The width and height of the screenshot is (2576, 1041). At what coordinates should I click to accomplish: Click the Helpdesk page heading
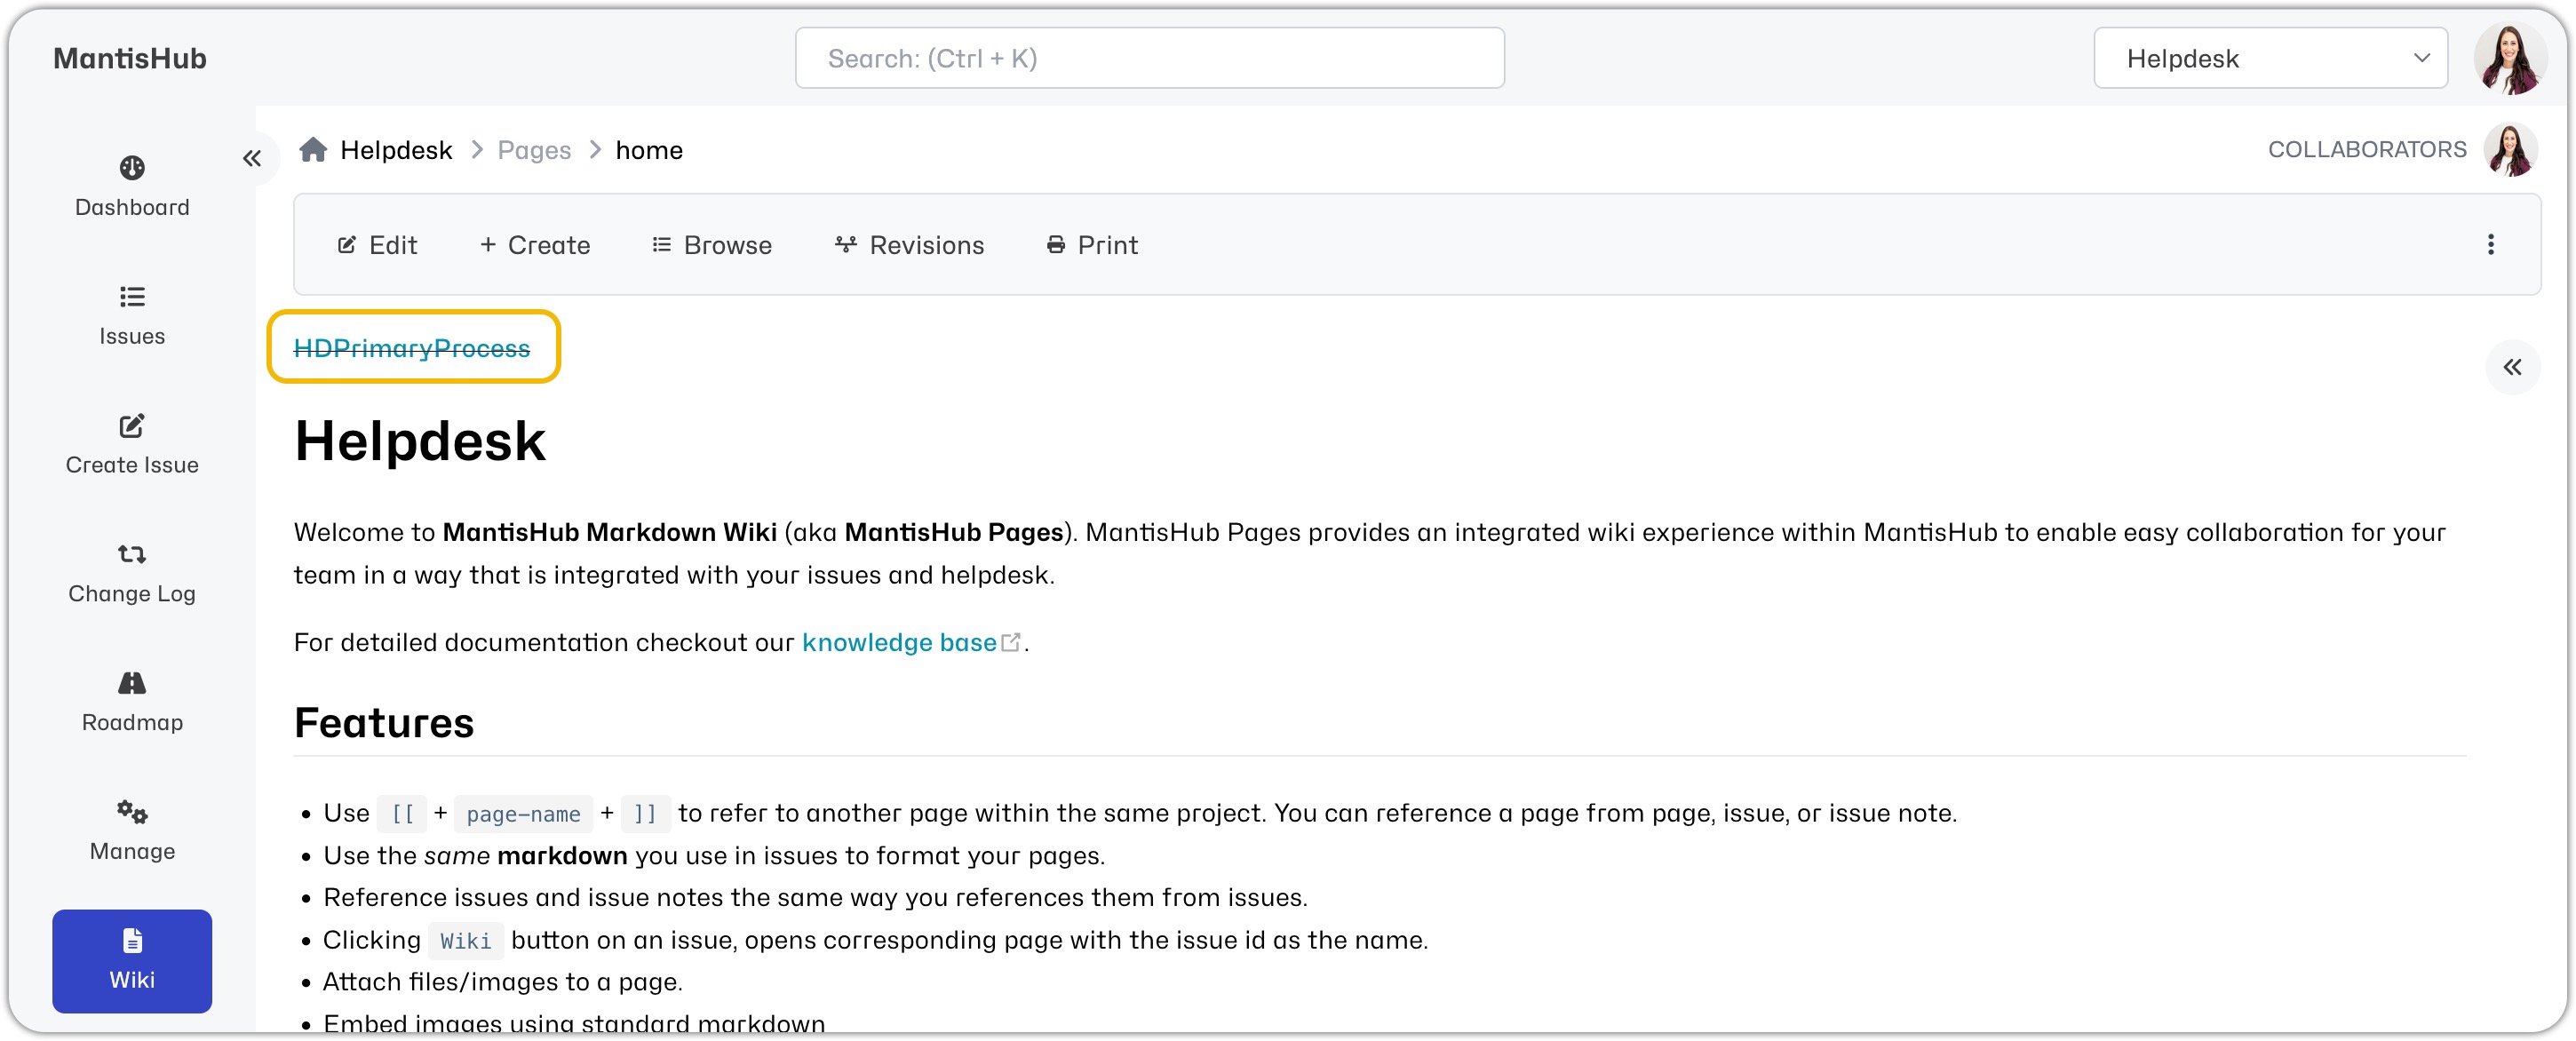[x=420, y=441]
